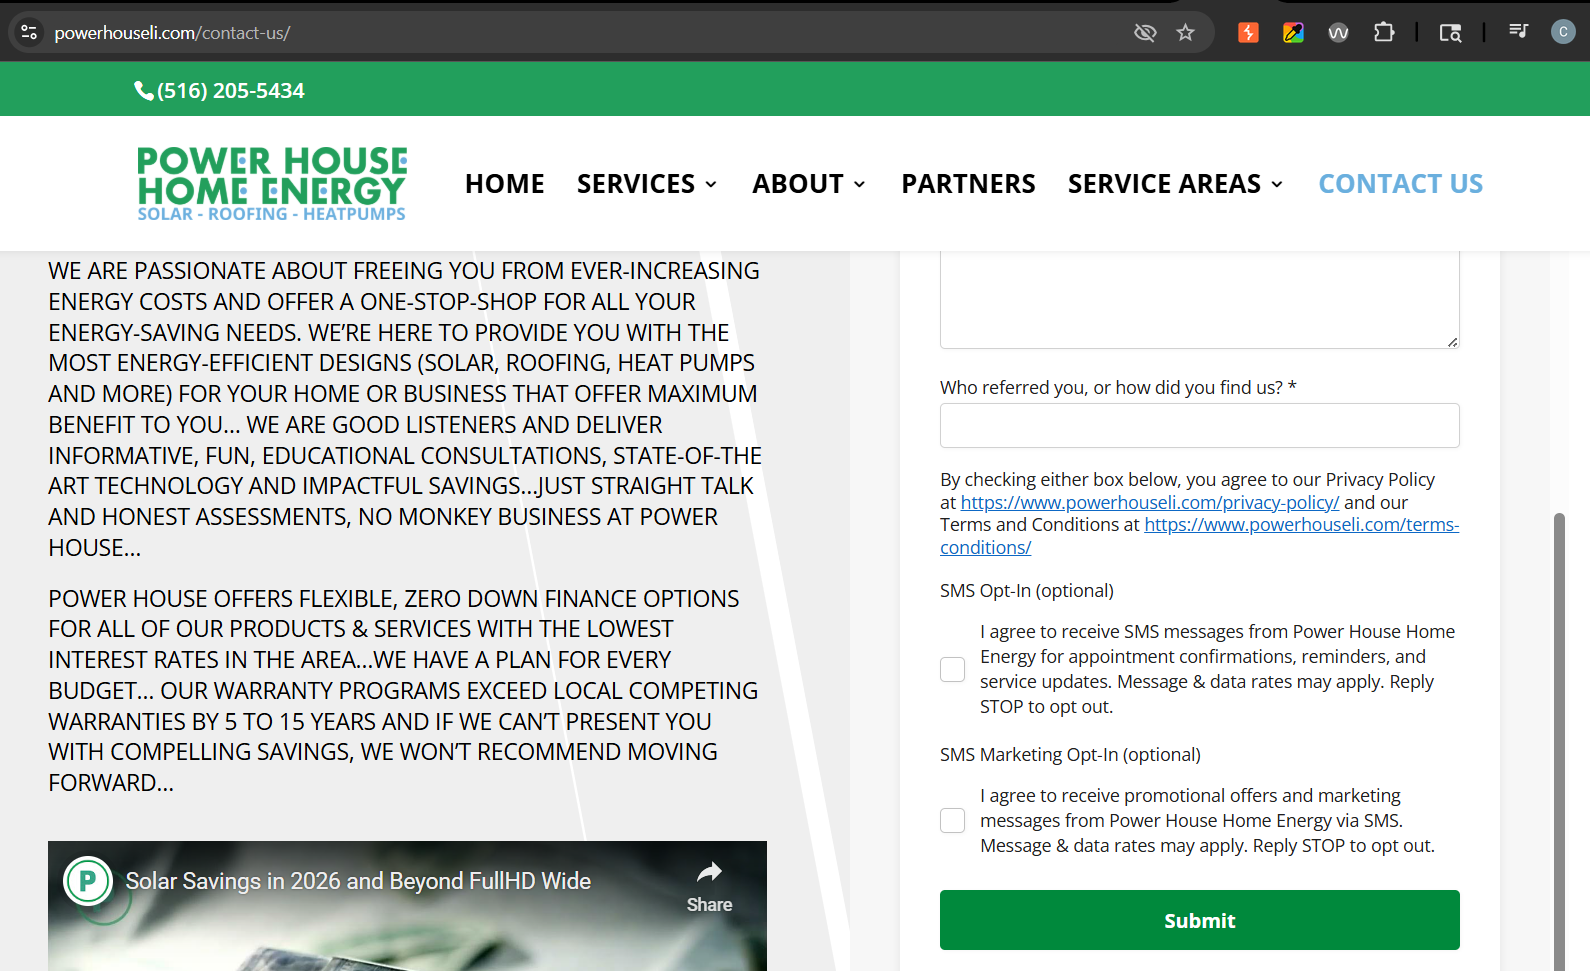Viewport: 1590px width, 971px height.
Task: Bookmark this page with the star icon
Action: click(1185, 33)
